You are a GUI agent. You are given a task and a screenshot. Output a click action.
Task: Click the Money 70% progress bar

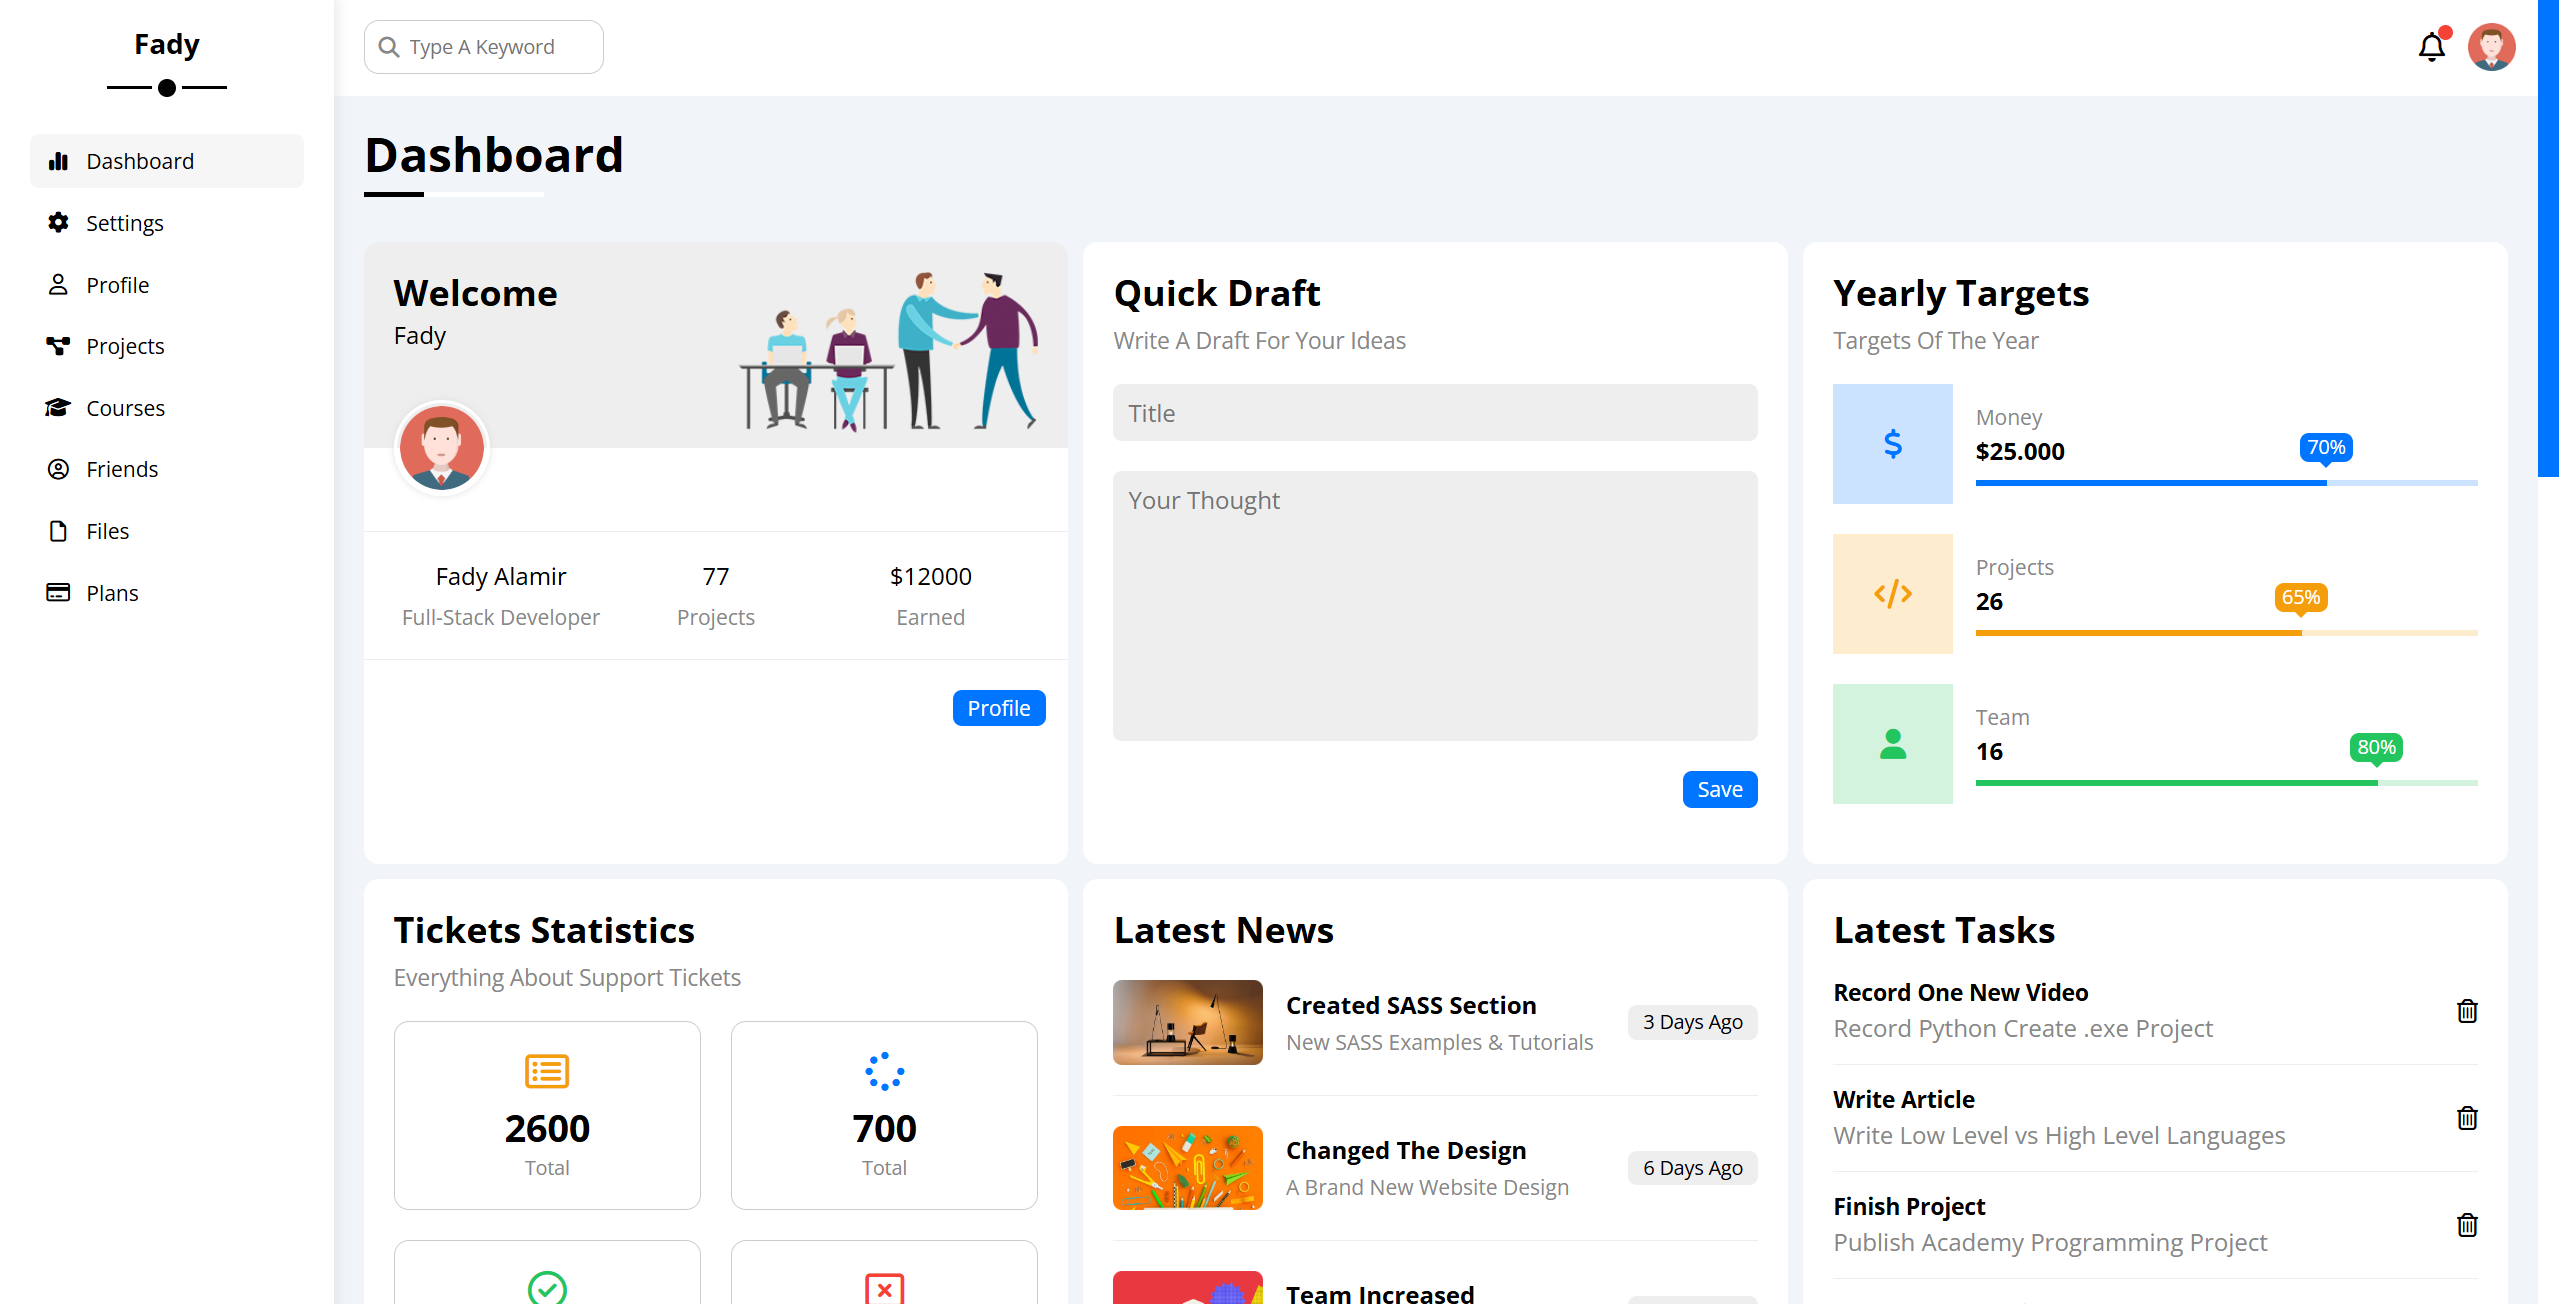[2226, 483]
